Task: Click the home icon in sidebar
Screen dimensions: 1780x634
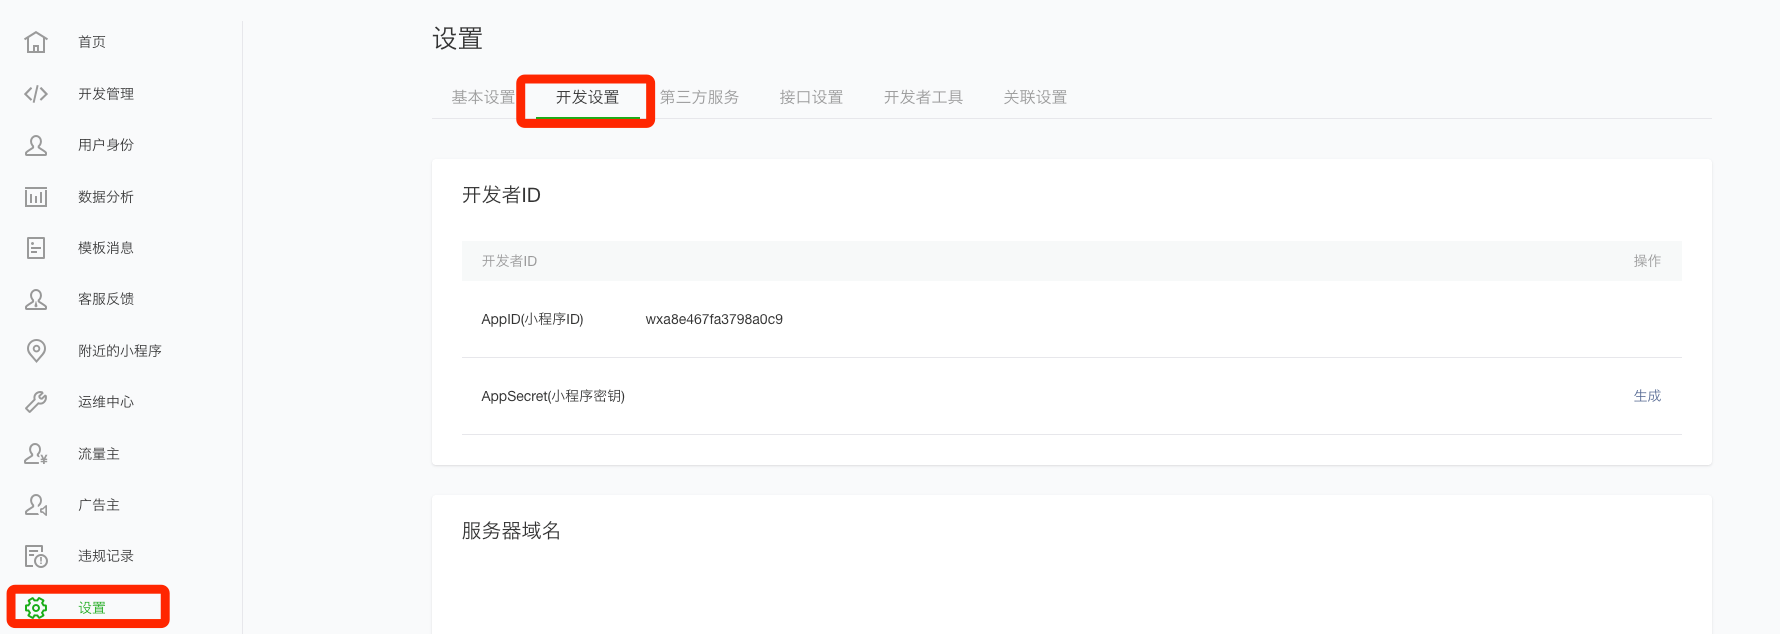Action: pos(36,42)
